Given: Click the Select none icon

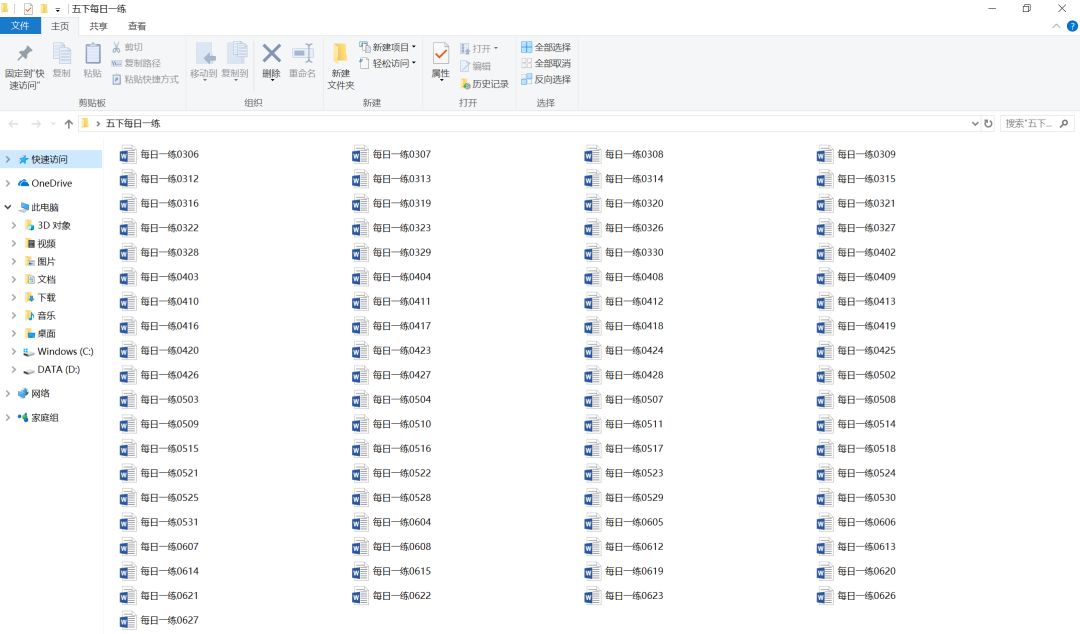Looking at the screenshot, I should (526, 63).
